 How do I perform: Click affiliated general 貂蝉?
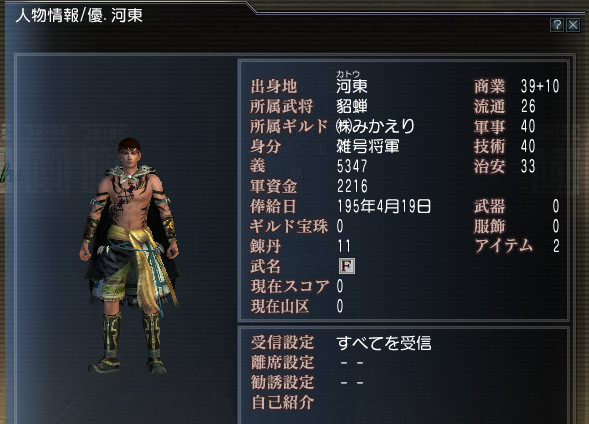click(x=352, y=106)
